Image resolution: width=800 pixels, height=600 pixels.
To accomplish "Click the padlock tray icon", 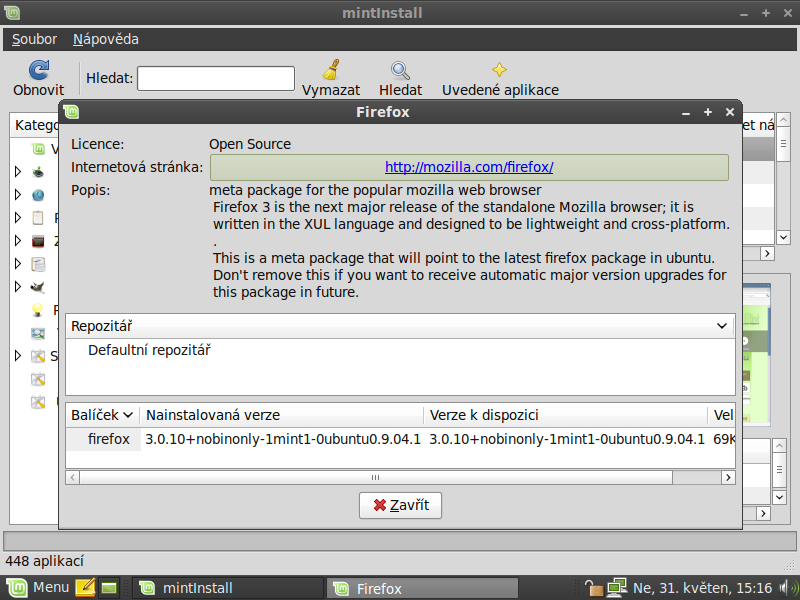I will point(593,588).
